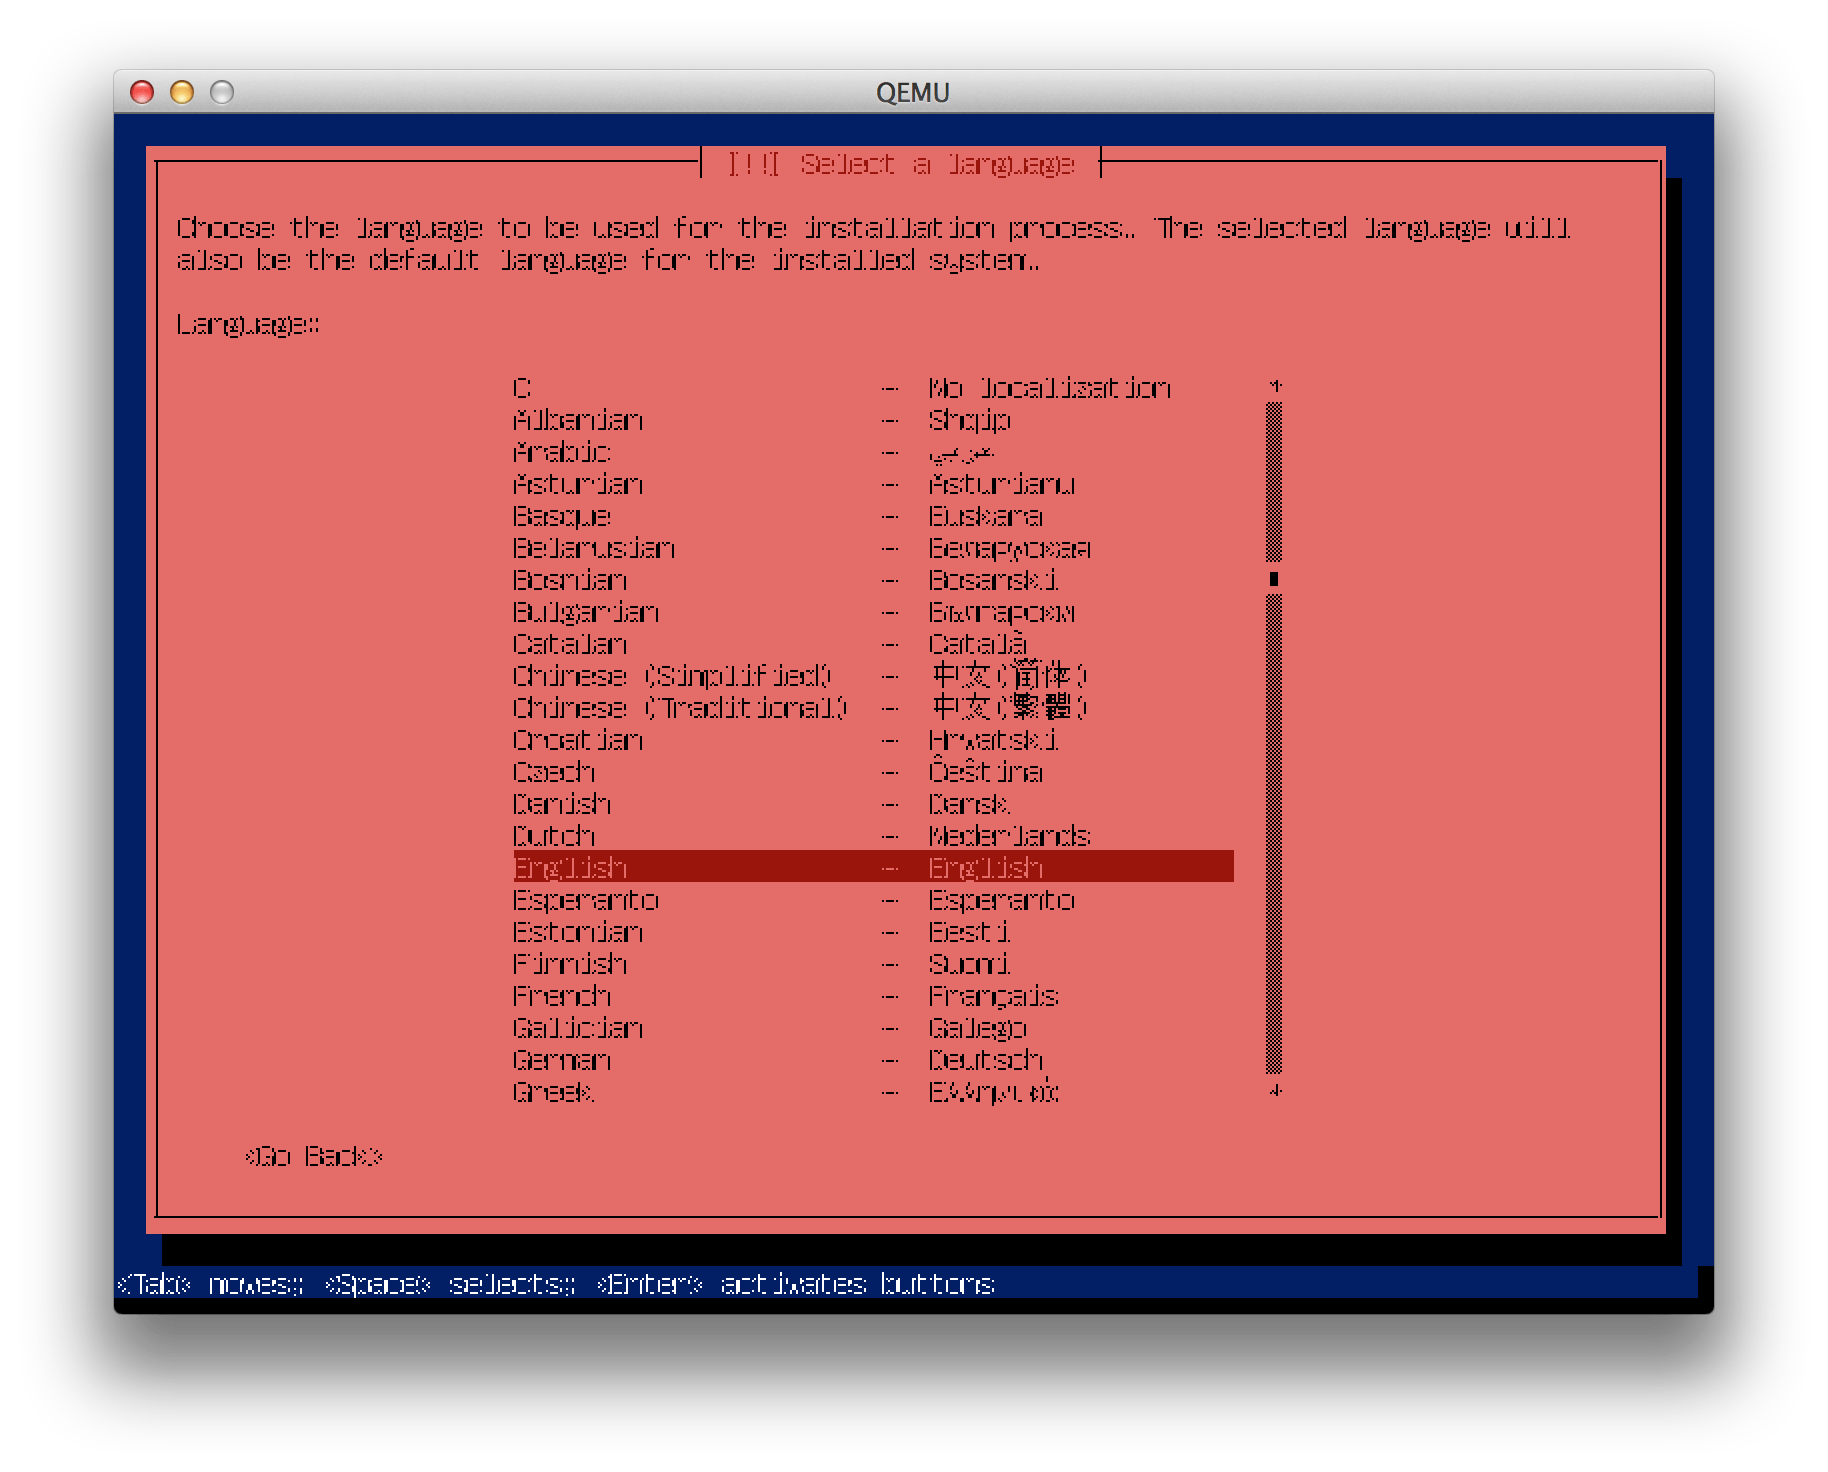The width and height of the screenshot is (1828, 1472).
Task: Select Finnish (Suomi) row
Action: click(x=873, y=963)
